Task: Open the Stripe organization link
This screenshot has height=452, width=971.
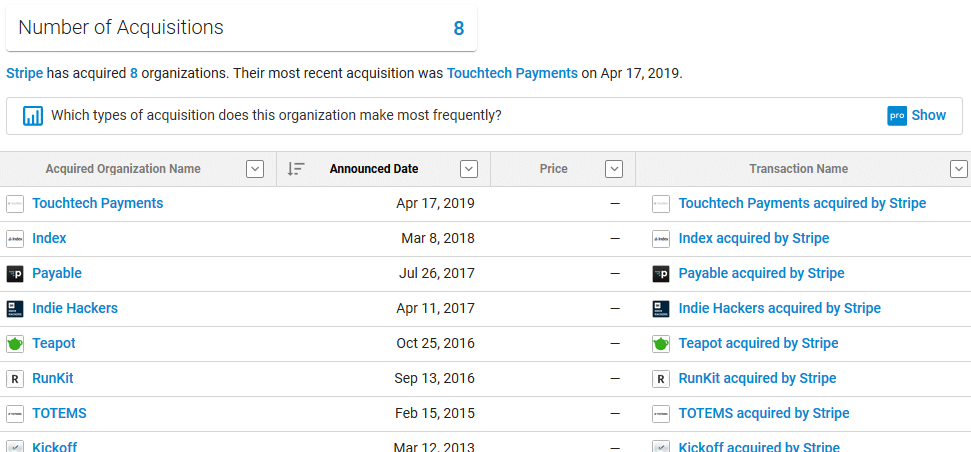Action: (x=24, y=73)
